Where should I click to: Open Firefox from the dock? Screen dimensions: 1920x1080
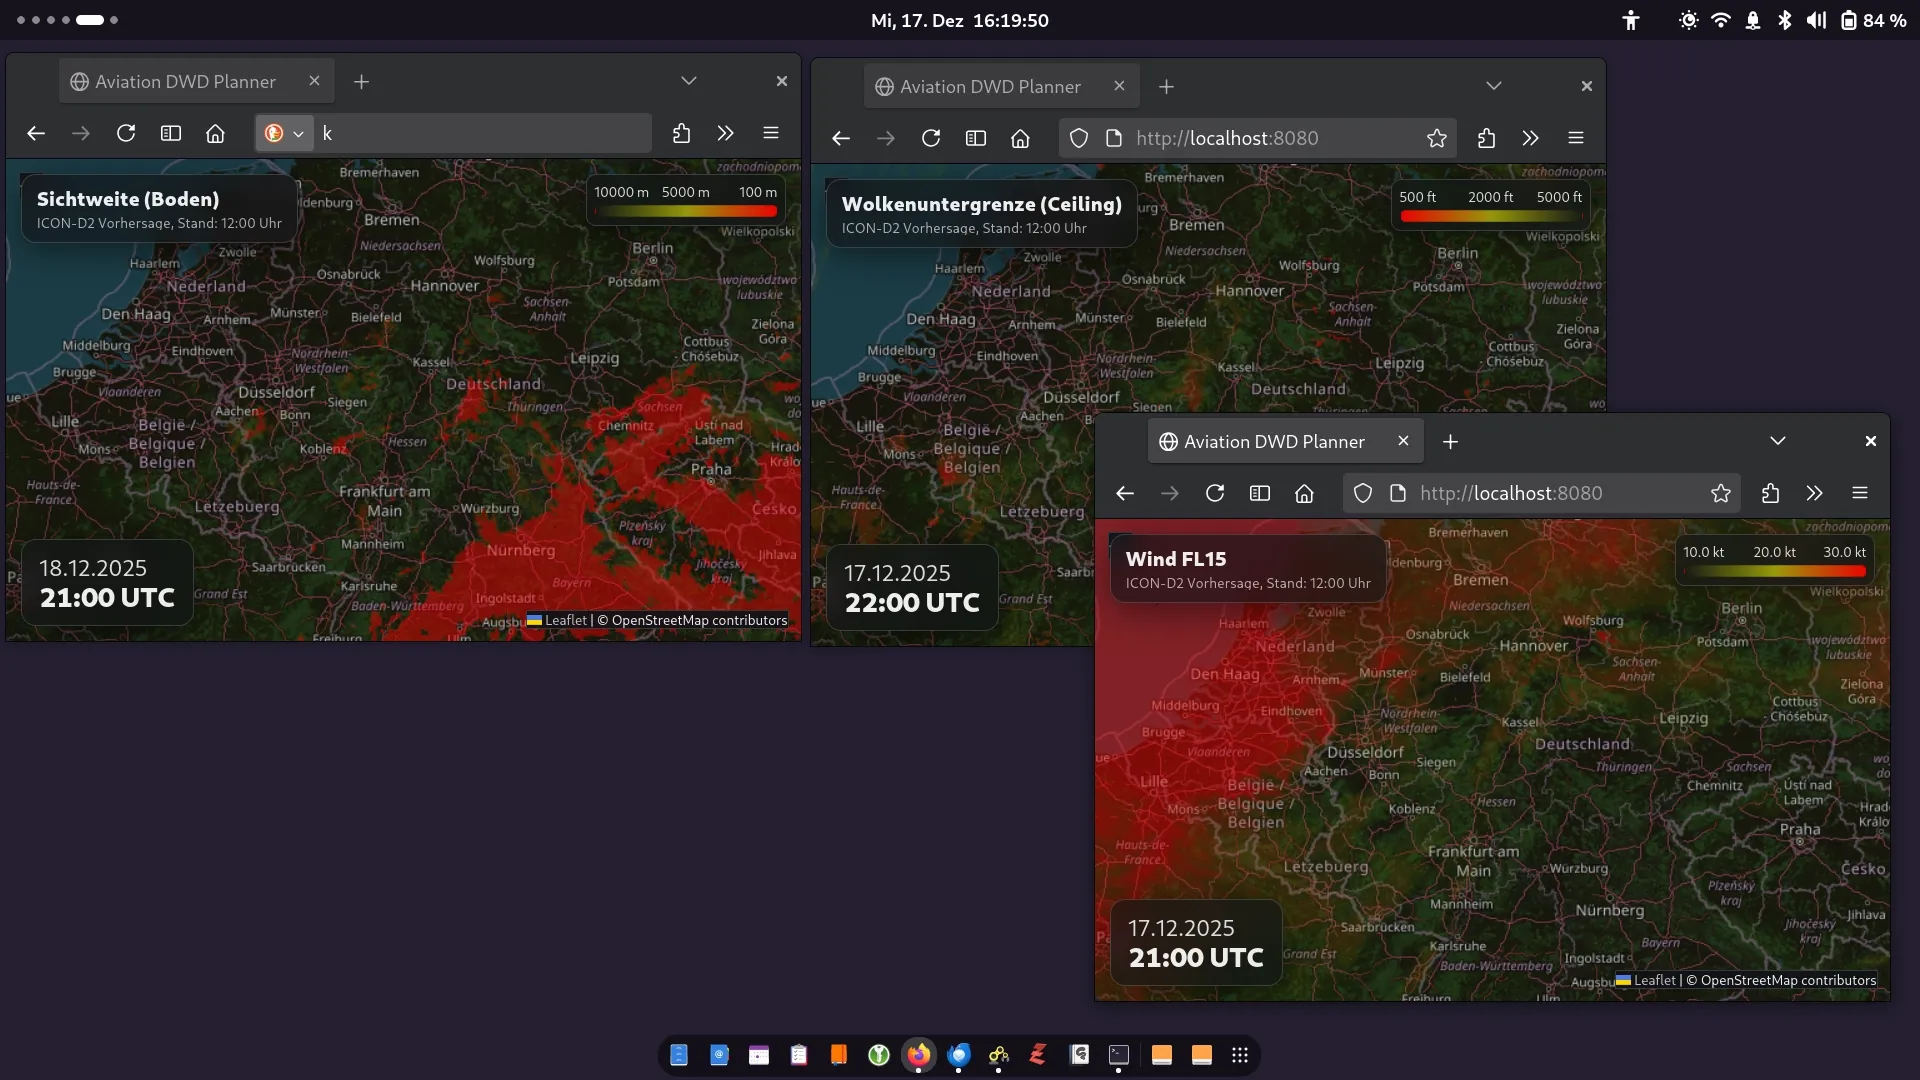(918, 1054)
